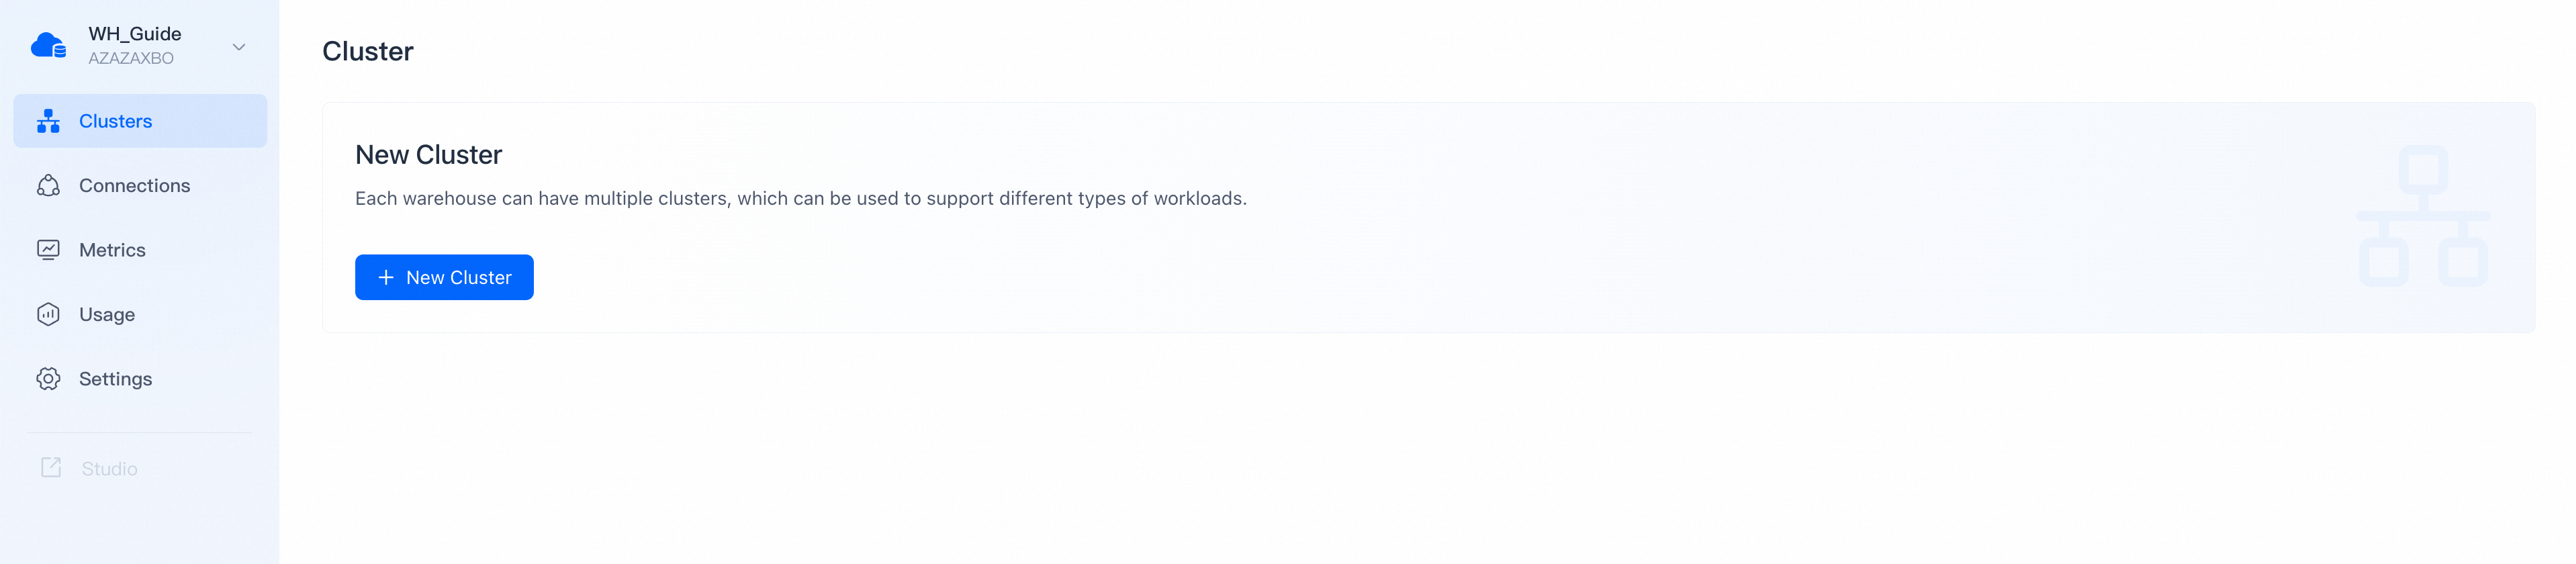Screen dimensions: 2576x564
Task: Switch to the Connections section
Action: click(135, 185)
